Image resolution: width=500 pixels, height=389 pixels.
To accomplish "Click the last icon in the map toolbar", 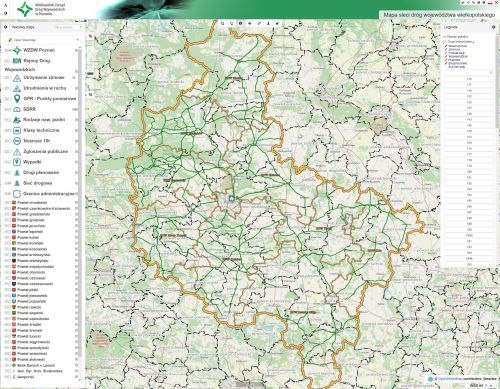I will click(277, 23).
